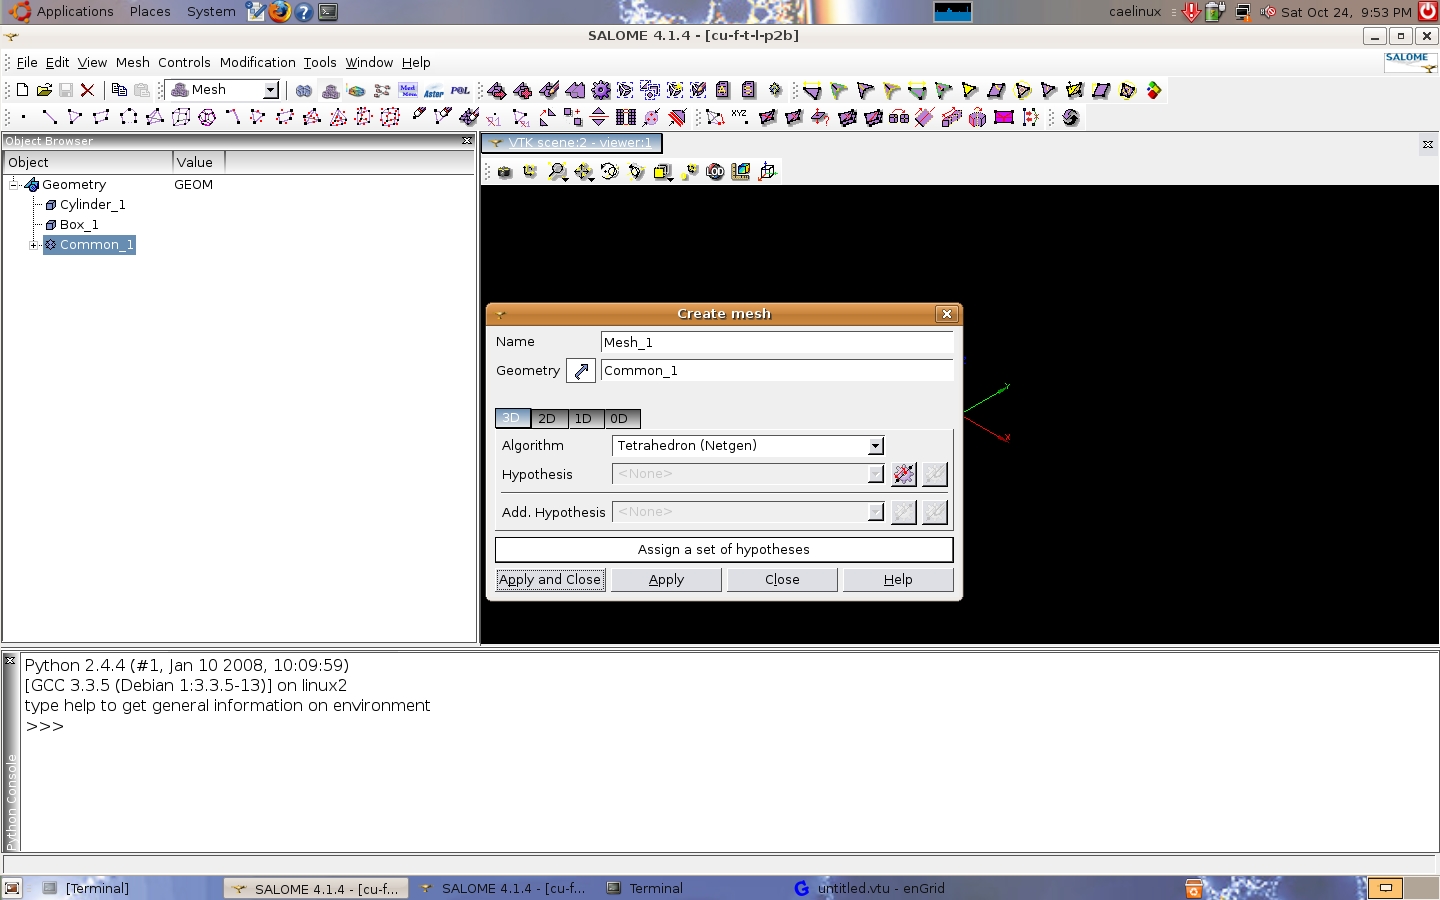The height and width of the screenshot is (900, 1440).
Task: Click the add edge line icon
Action: (49, 117)
